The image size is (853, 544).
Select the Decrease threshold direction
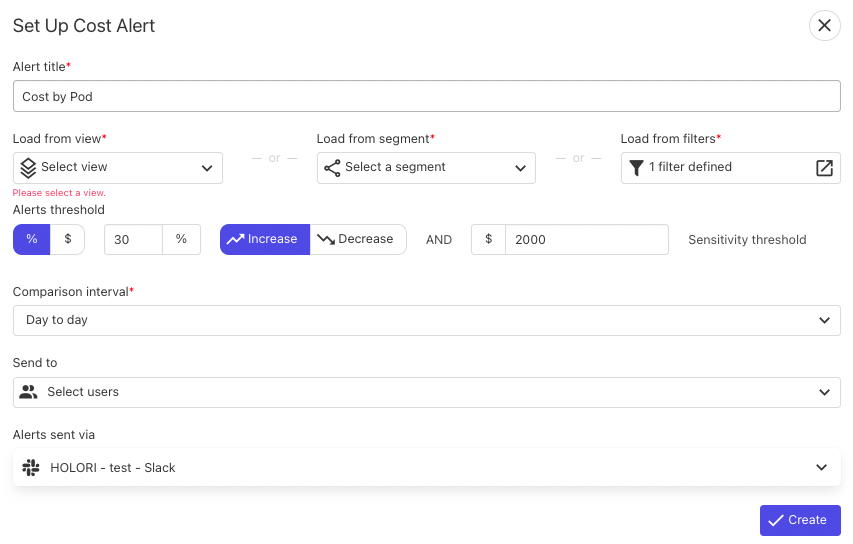pos(358,239)
